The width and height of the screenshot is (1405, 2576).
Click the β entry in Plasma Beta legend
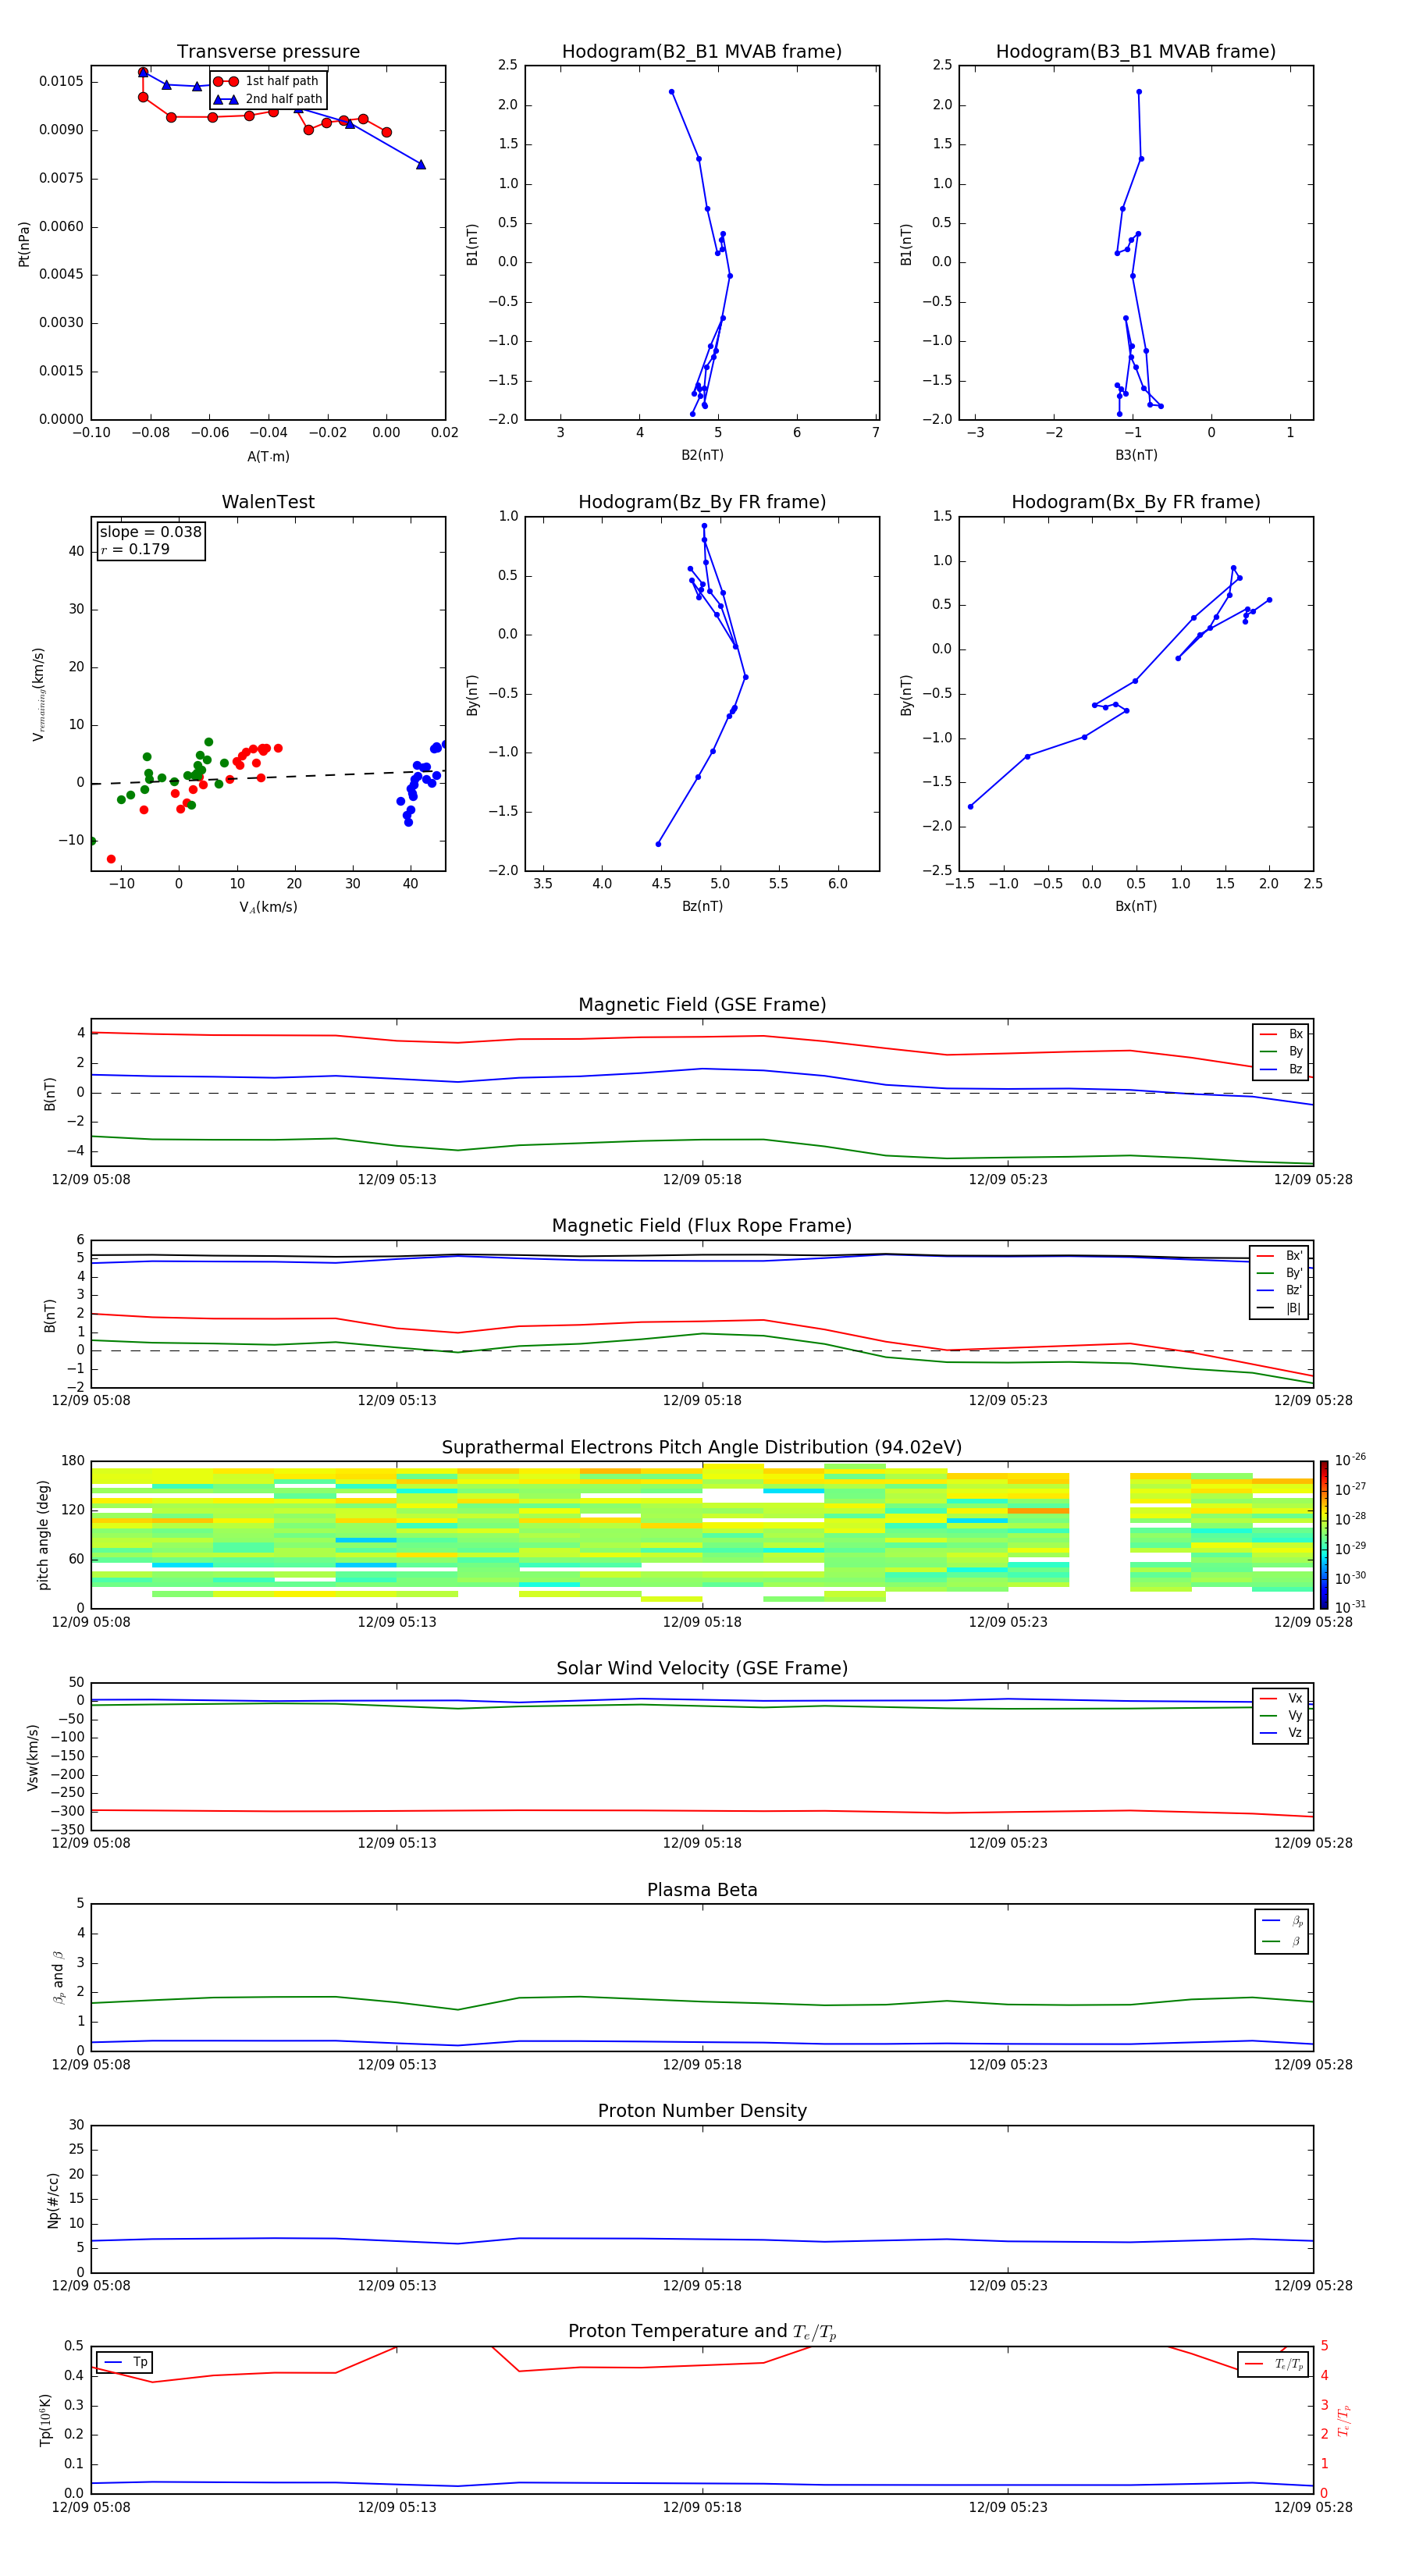click(1282, 1941)
